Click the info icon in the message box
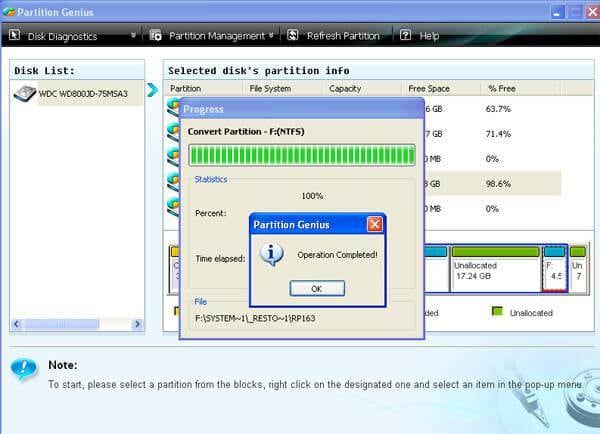Screen dimensions: 600x434 [x=272, y=255]
